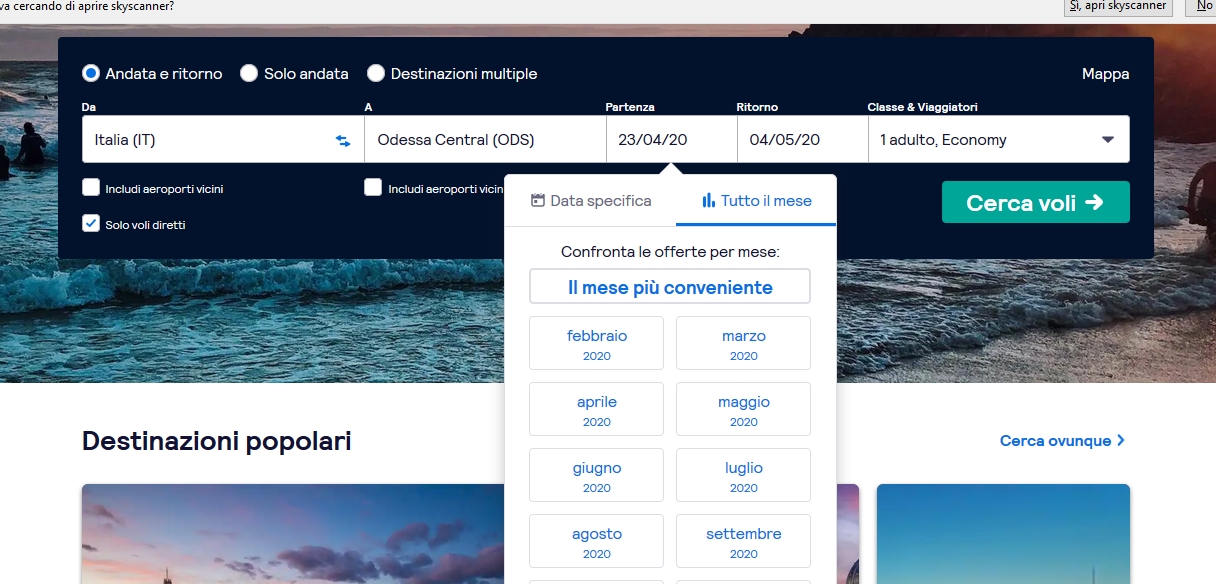Click the swap origin and destination arrows icon

343,141
